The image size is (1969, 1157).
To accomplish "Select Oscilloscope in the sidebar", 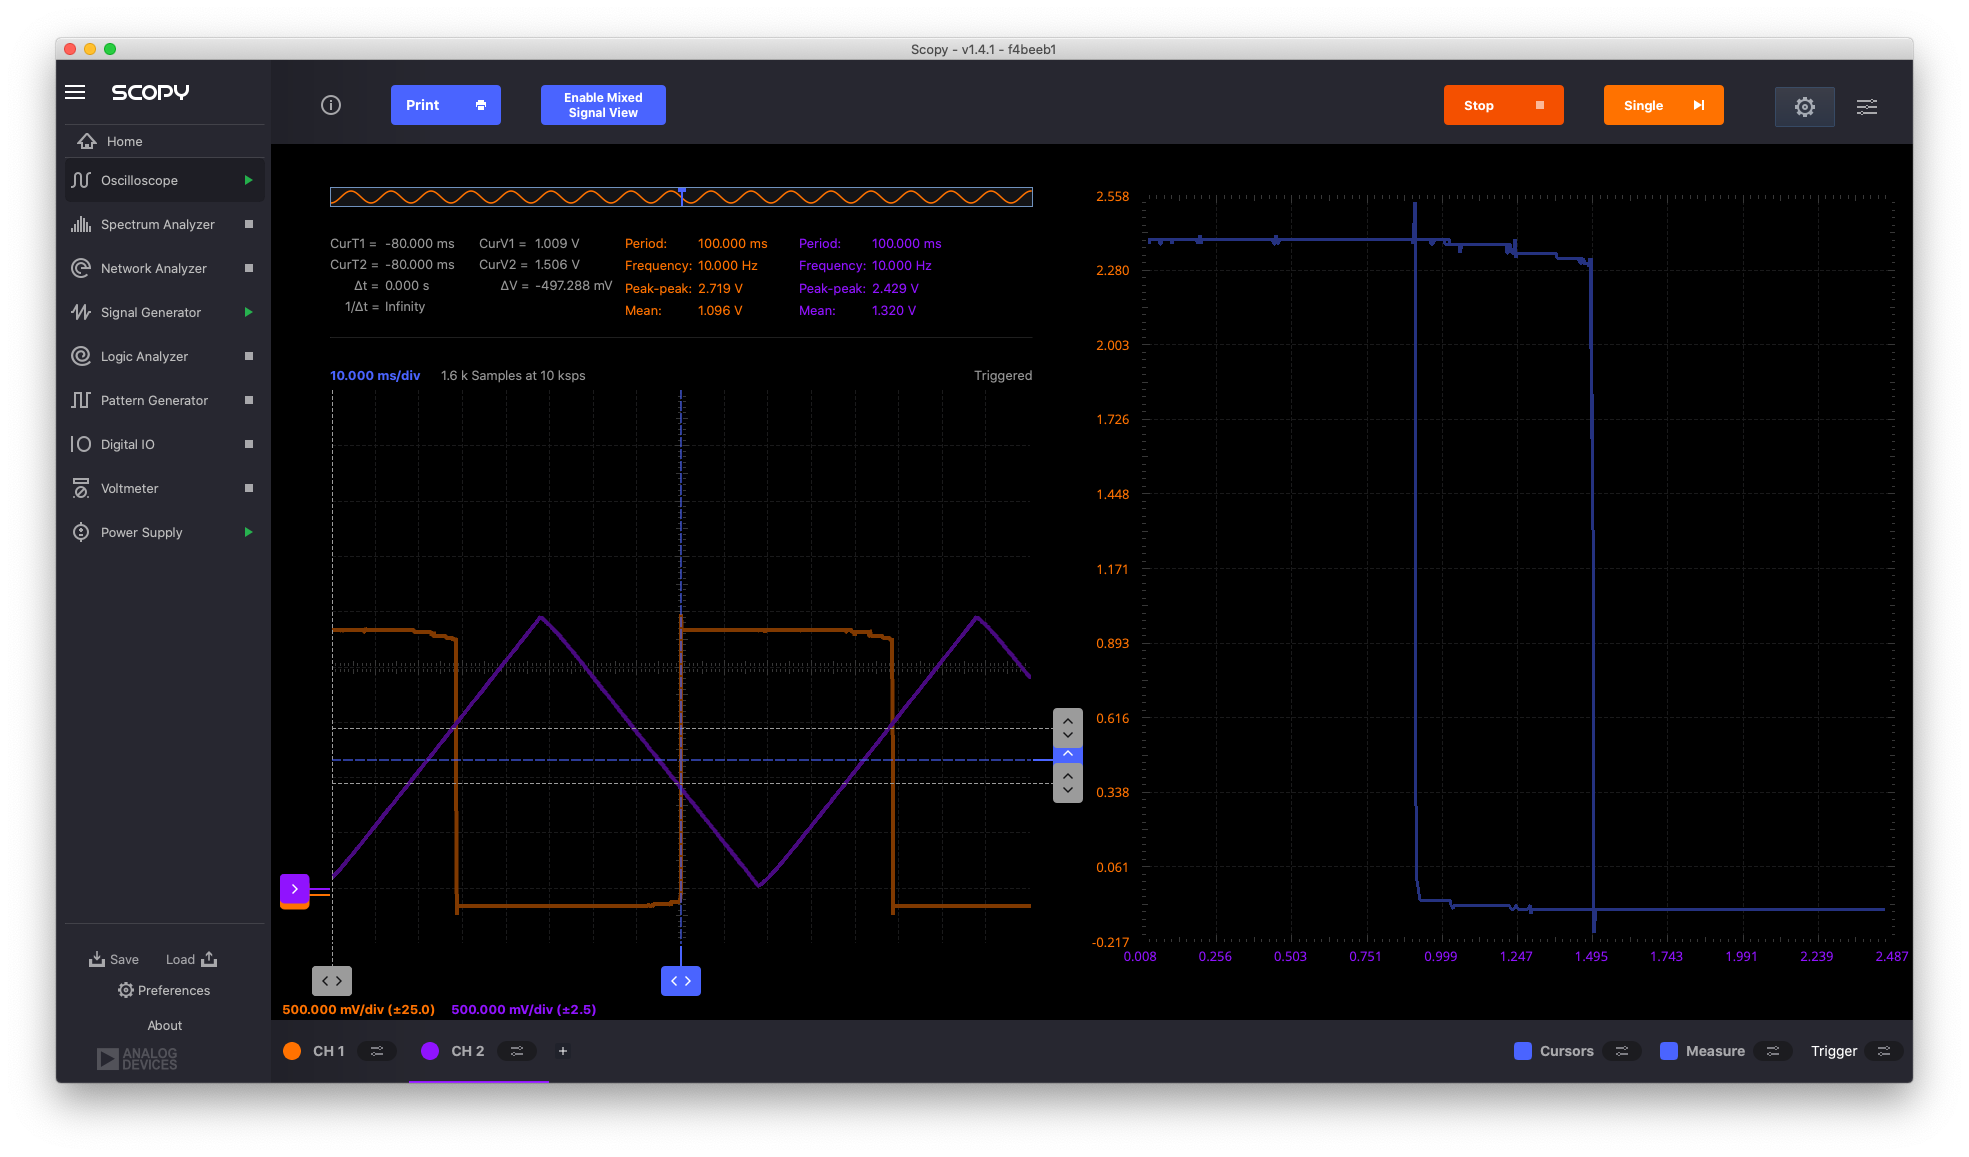I will pyautogui.click(x=164, y=180).
